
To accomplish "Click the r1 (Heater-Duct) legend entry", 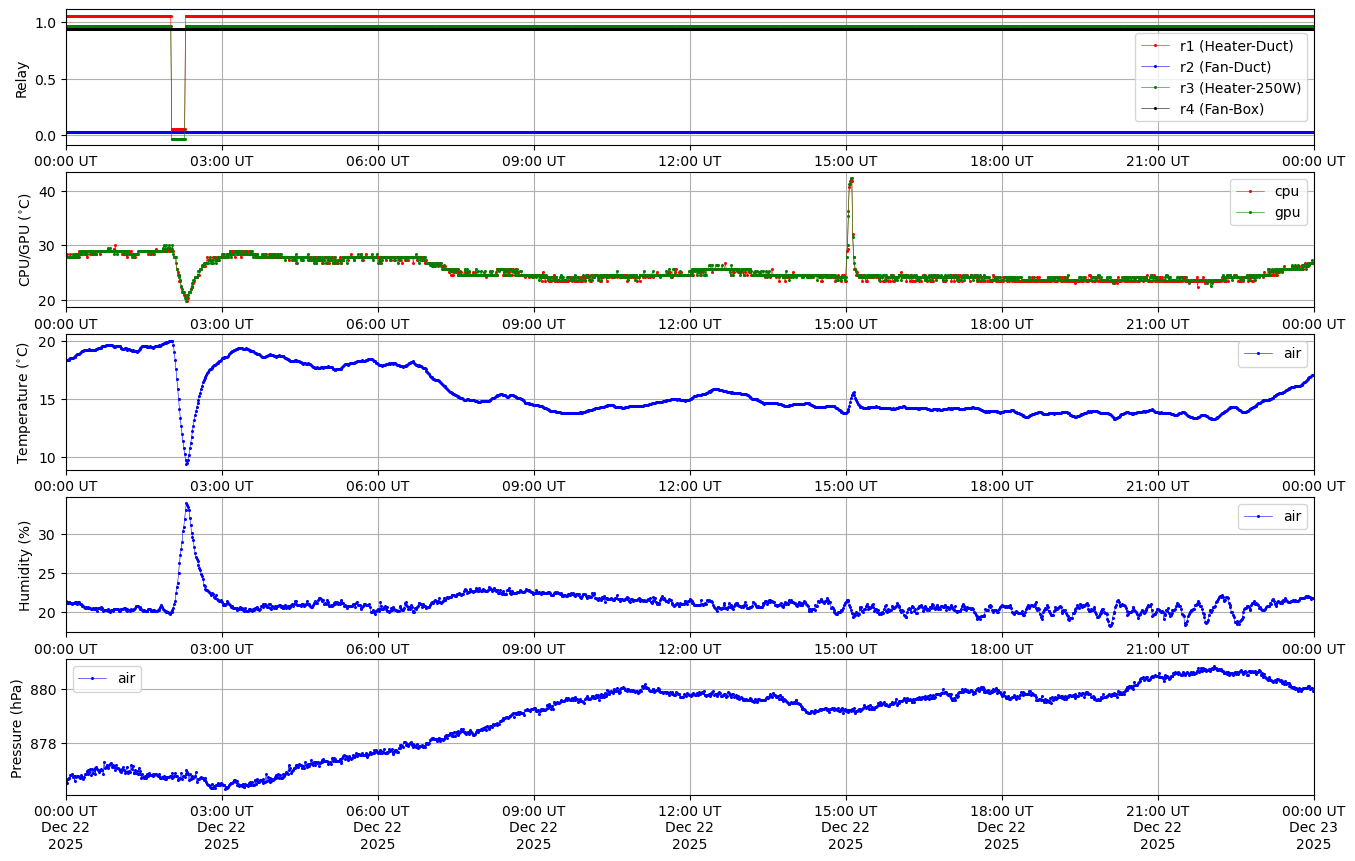I will [1236, 45].
